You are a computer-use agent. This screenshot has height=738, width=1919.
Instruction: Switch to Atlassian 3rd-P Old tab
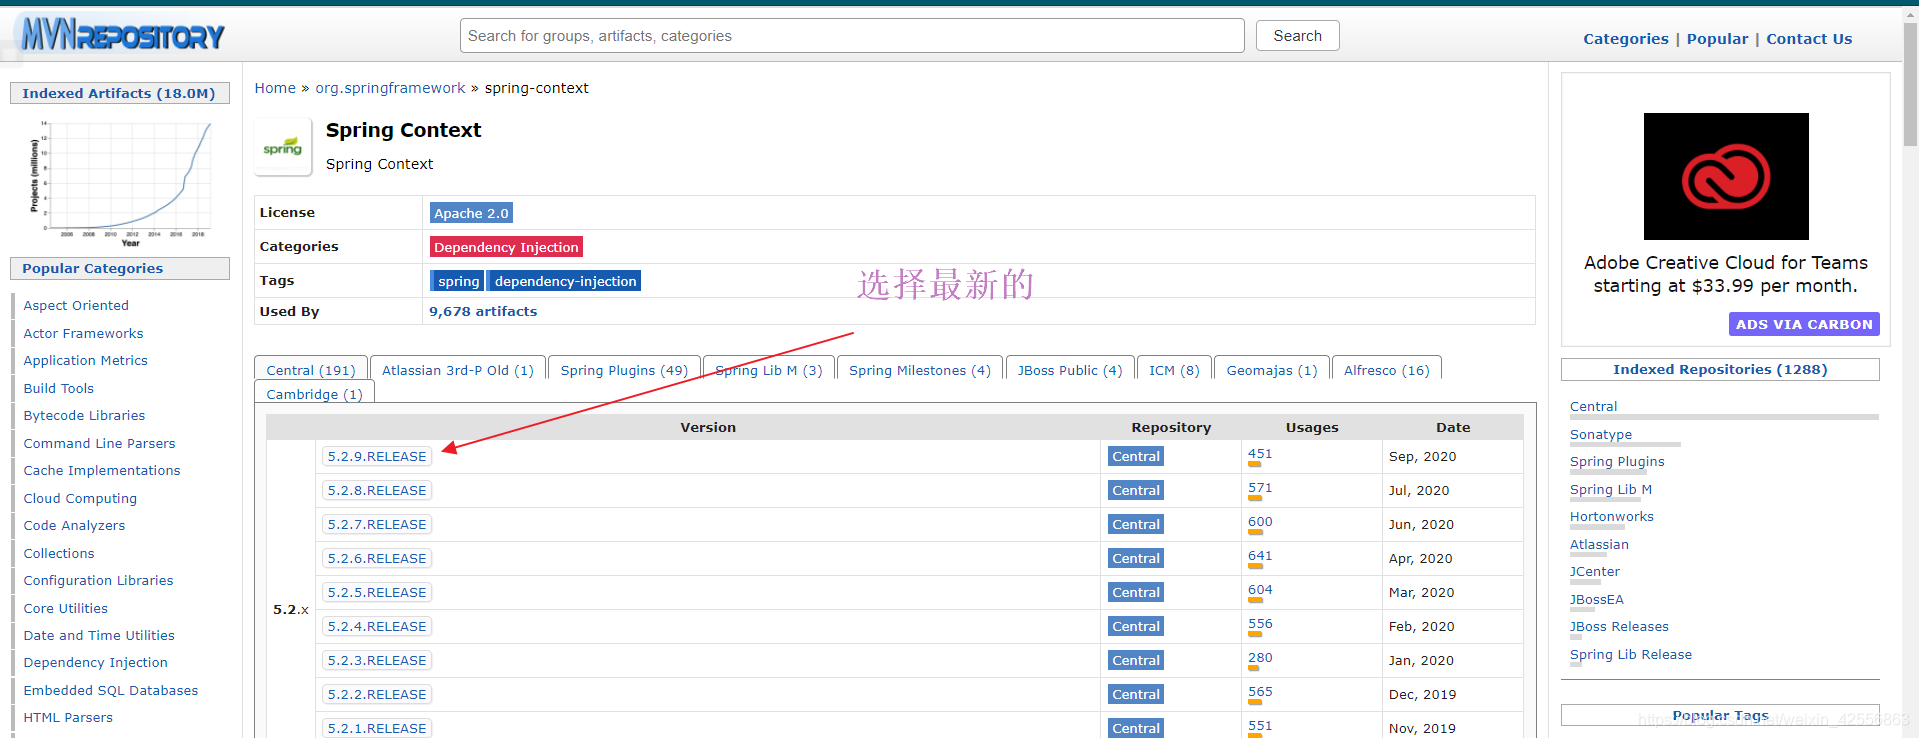coord(458,370)
